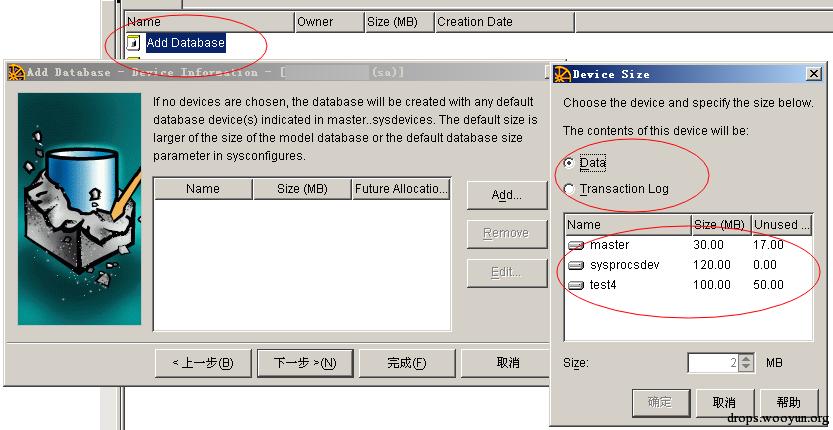Go back with the 上一步 button
This screenshot has height=430, width=833.
point(202,363)
